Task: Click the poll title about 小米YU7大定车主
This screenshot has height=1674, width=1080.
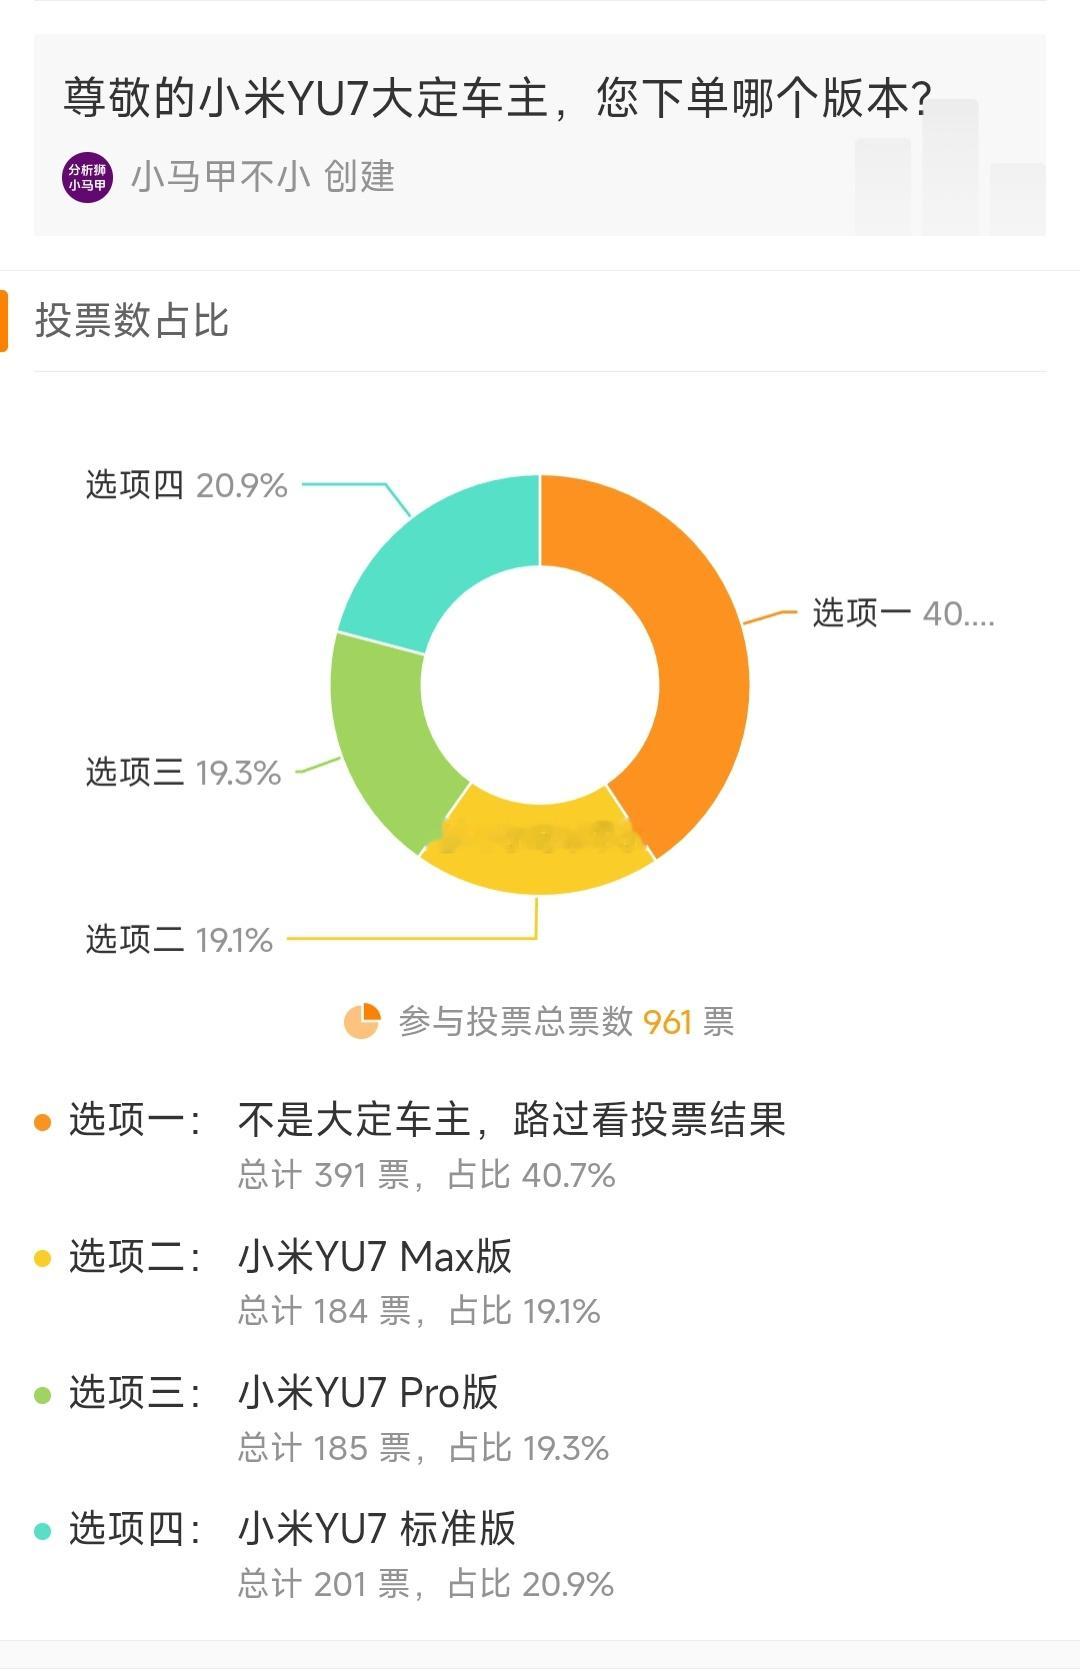Action: pos(498,98)
